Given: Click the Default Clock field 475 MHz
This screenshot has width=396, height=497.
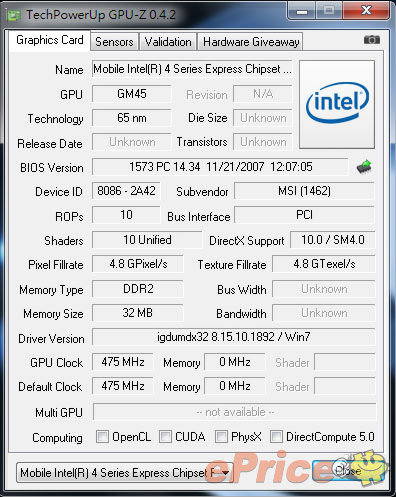Looking at the screenshot, I should tap(123, 386).
